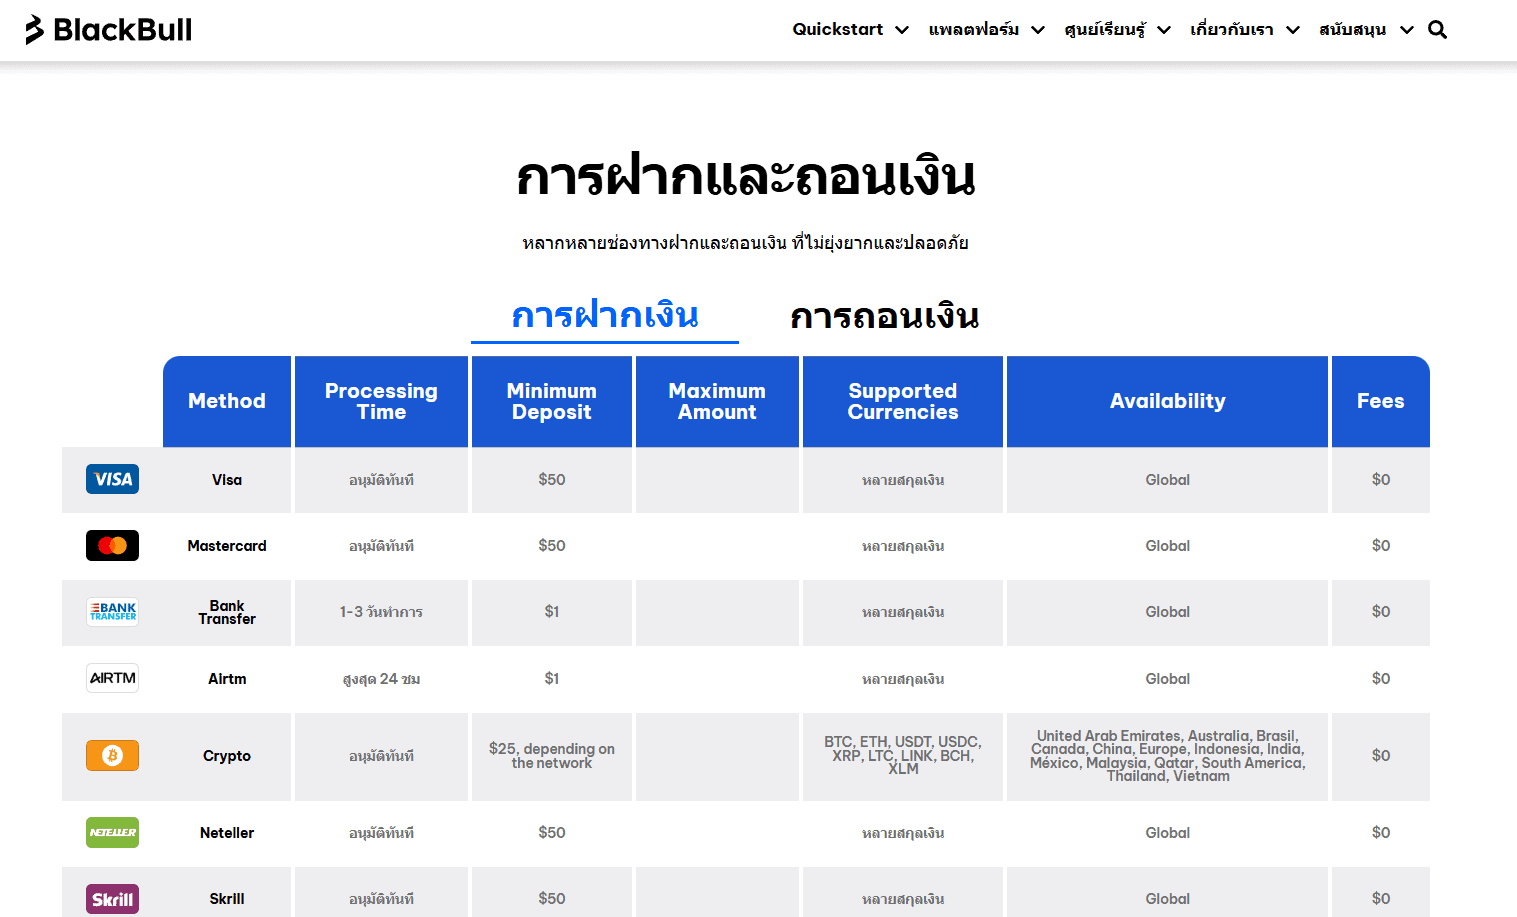Click the Bank Transfer logo icon
This screenshot has height=917, width=1517.
112,612
